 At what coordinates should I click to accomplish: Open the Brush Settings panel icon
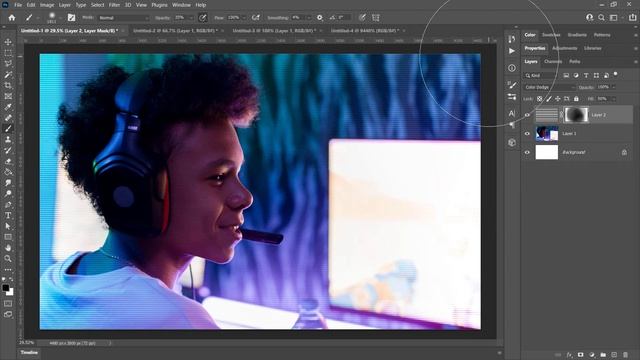click(x=512, y=85)
